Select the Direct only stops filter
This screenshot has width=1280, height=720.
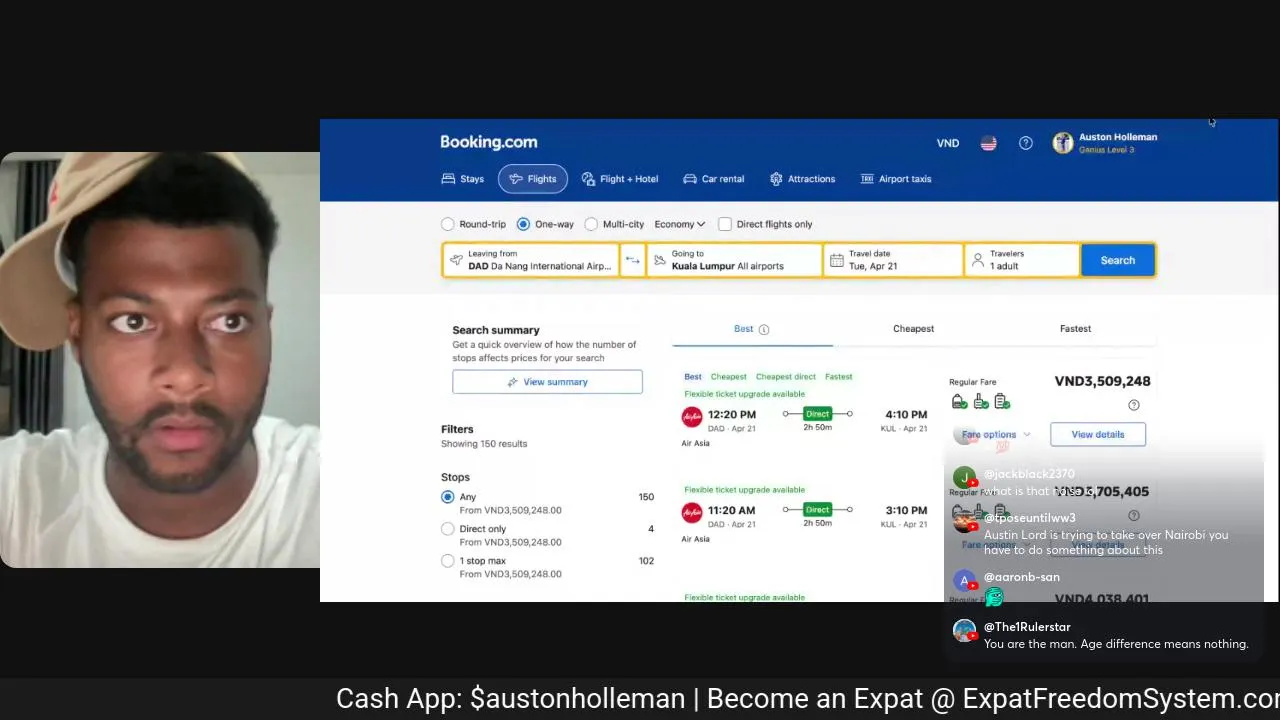448,529
